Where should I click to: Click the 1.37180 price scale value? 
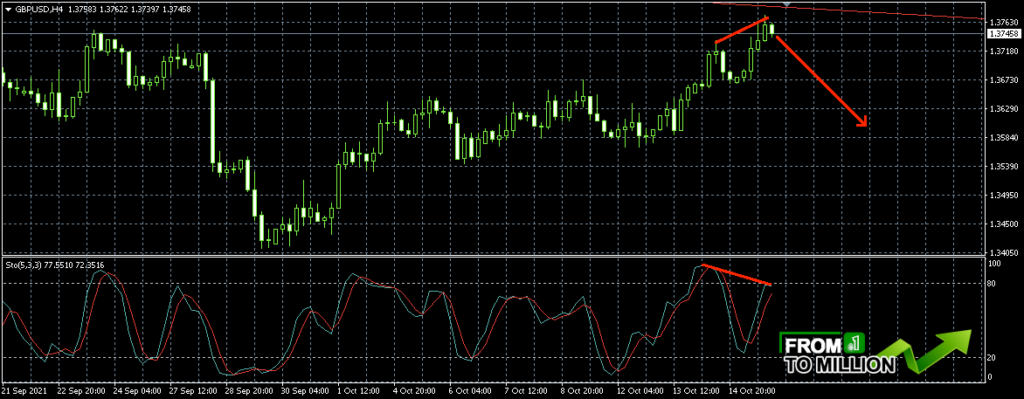pyautogui.click(x=1004, y=51)
